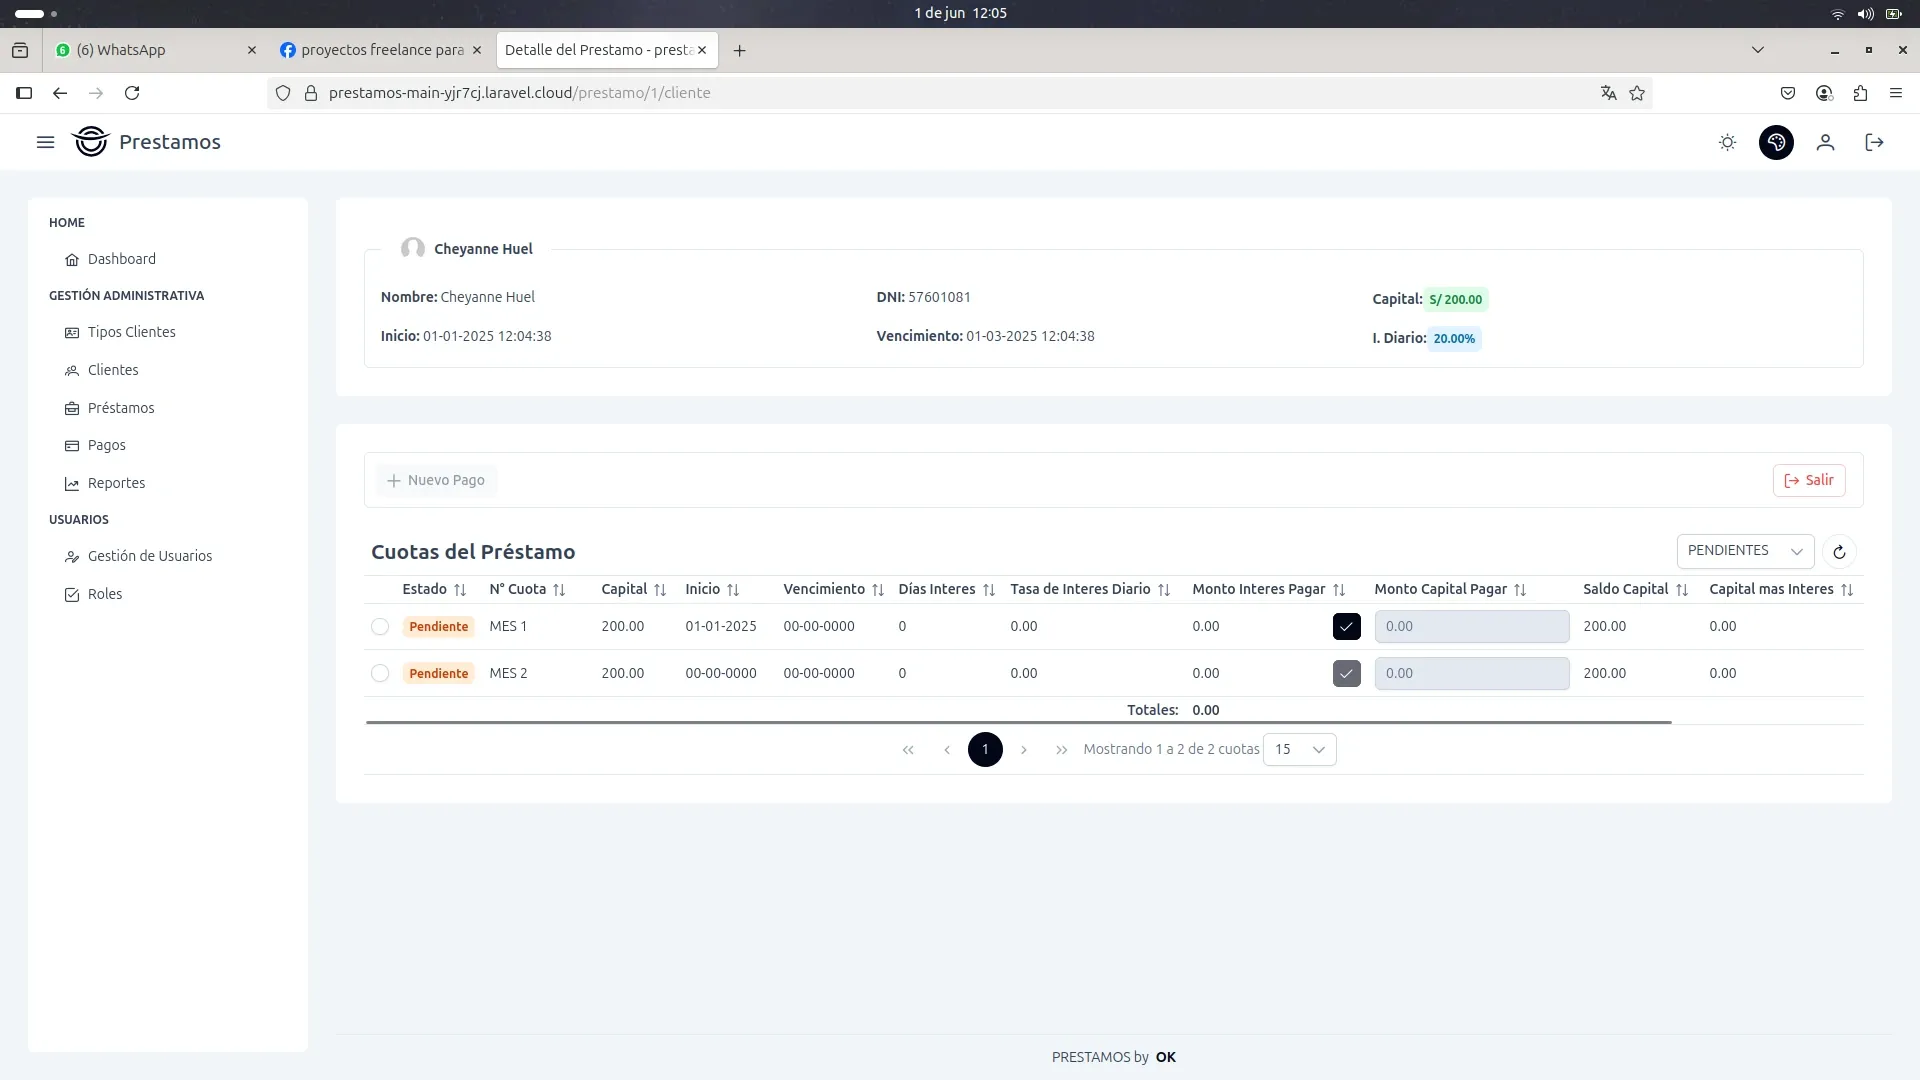The image size is (1920, 1080).
Task: Click the MES 1 Monto Capital input field
Action: click(1471, 626)
